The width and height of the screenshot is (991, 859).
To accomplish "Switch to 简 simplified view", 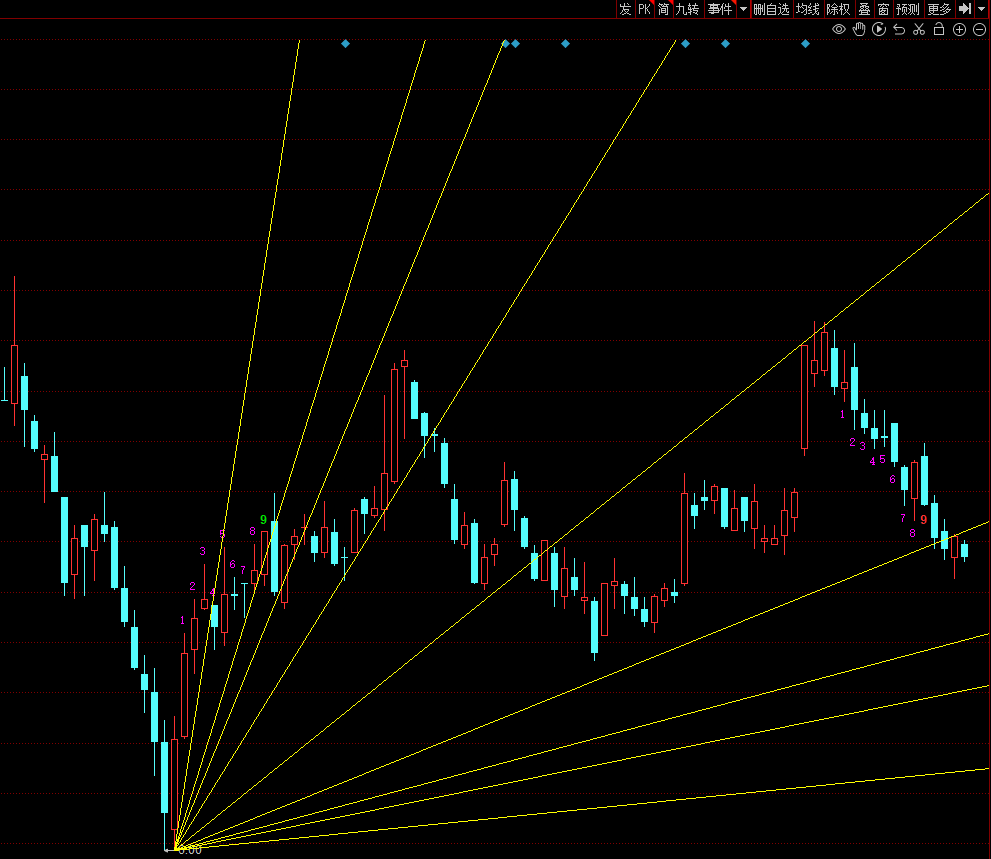I will tap(663, 9).
